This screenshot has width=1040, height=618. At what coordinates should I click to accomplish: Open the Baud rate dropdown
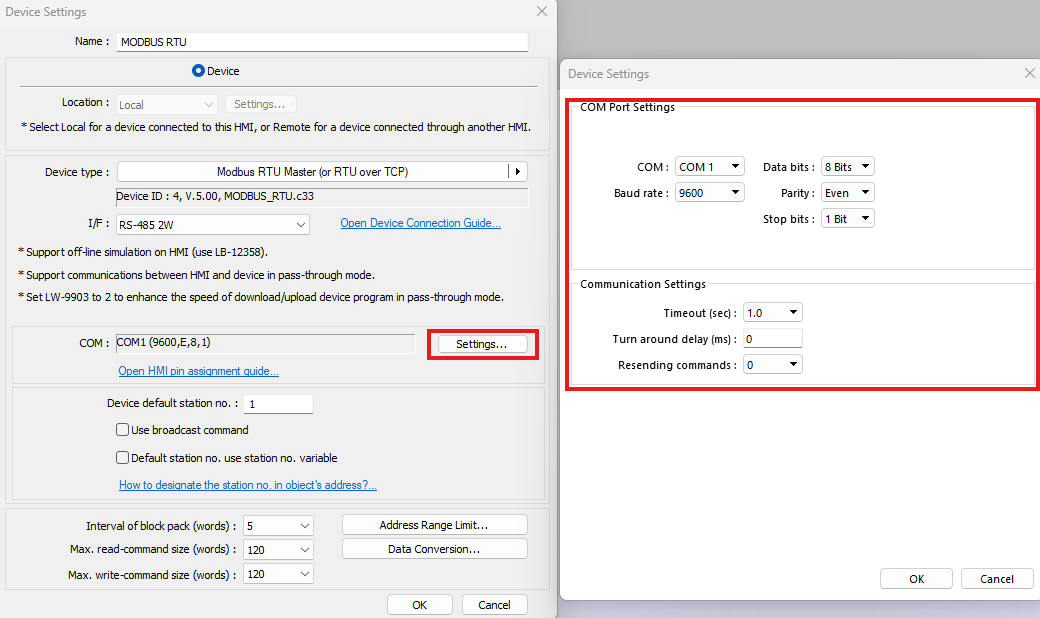[709, 193]
